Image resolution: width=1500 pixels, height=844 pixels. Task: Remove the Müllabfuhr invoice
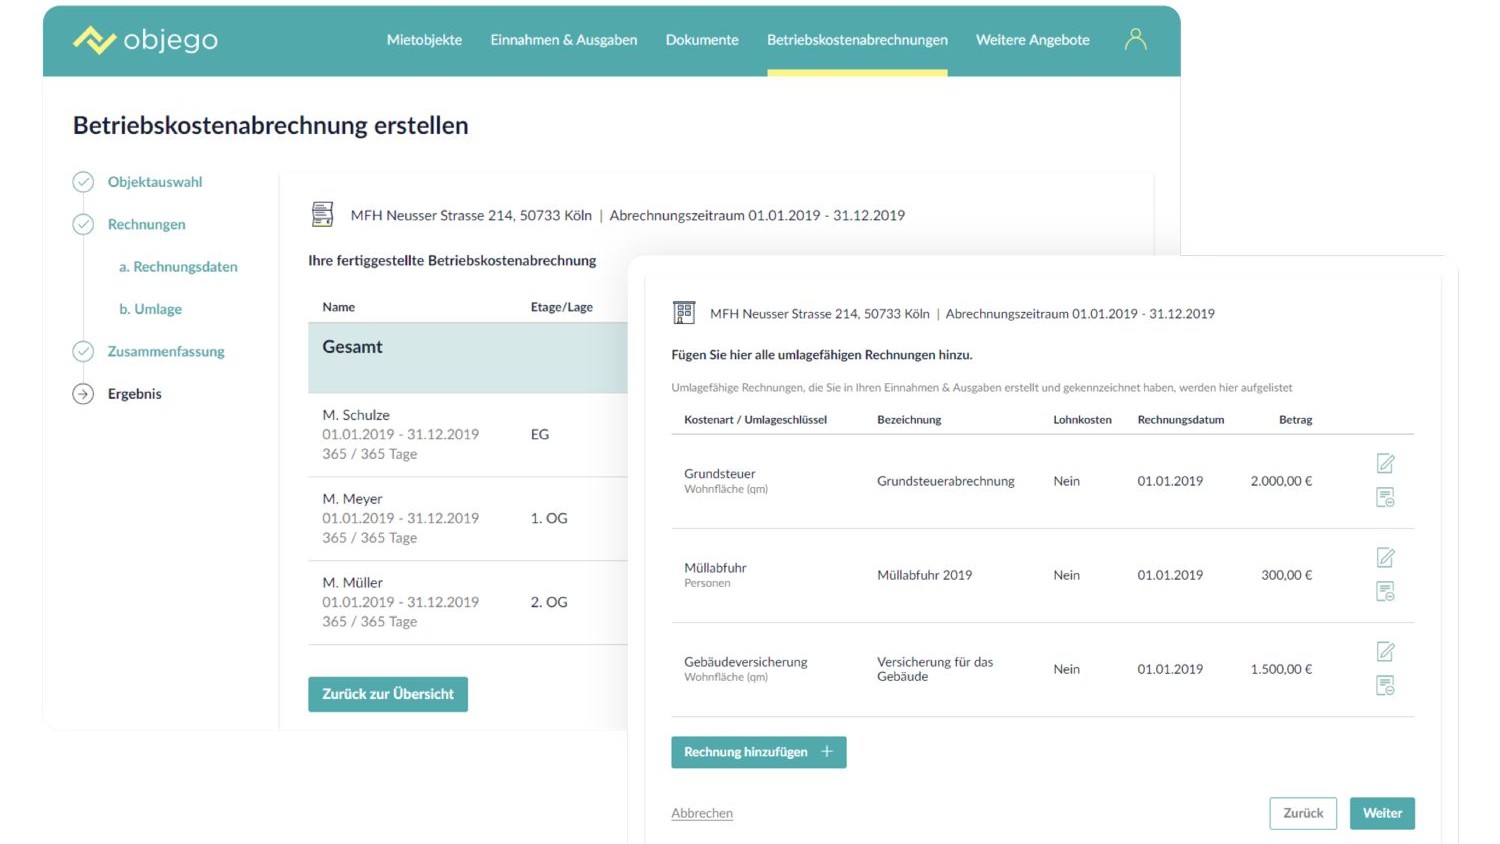pyautogui.click(x=1385, y=591)
